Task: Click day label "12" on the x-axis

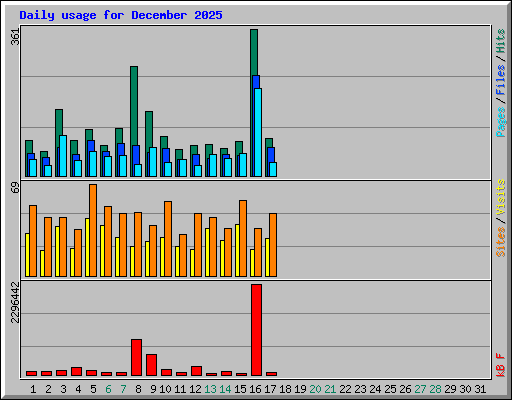Action: pyautogui.click(x=195, y=389)
